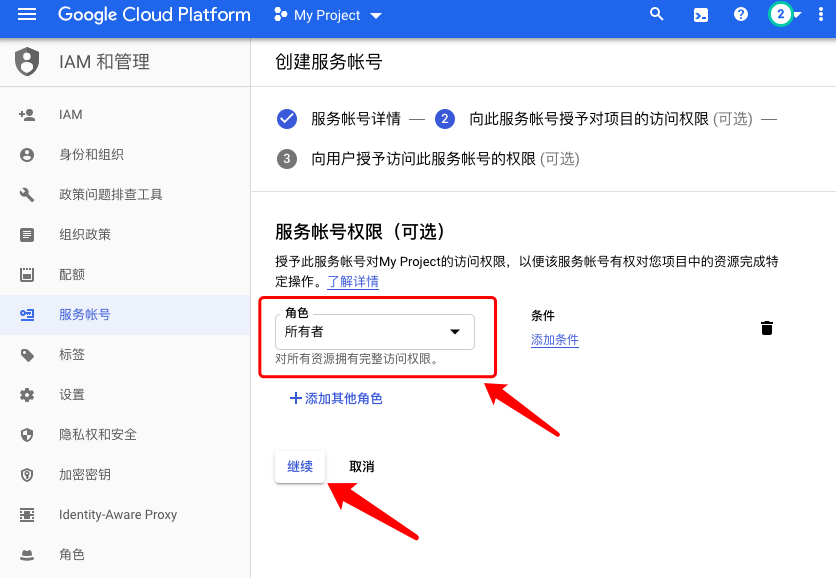Click the 继续 button
The height and width of the screenshot is (578, 836).
300,467
